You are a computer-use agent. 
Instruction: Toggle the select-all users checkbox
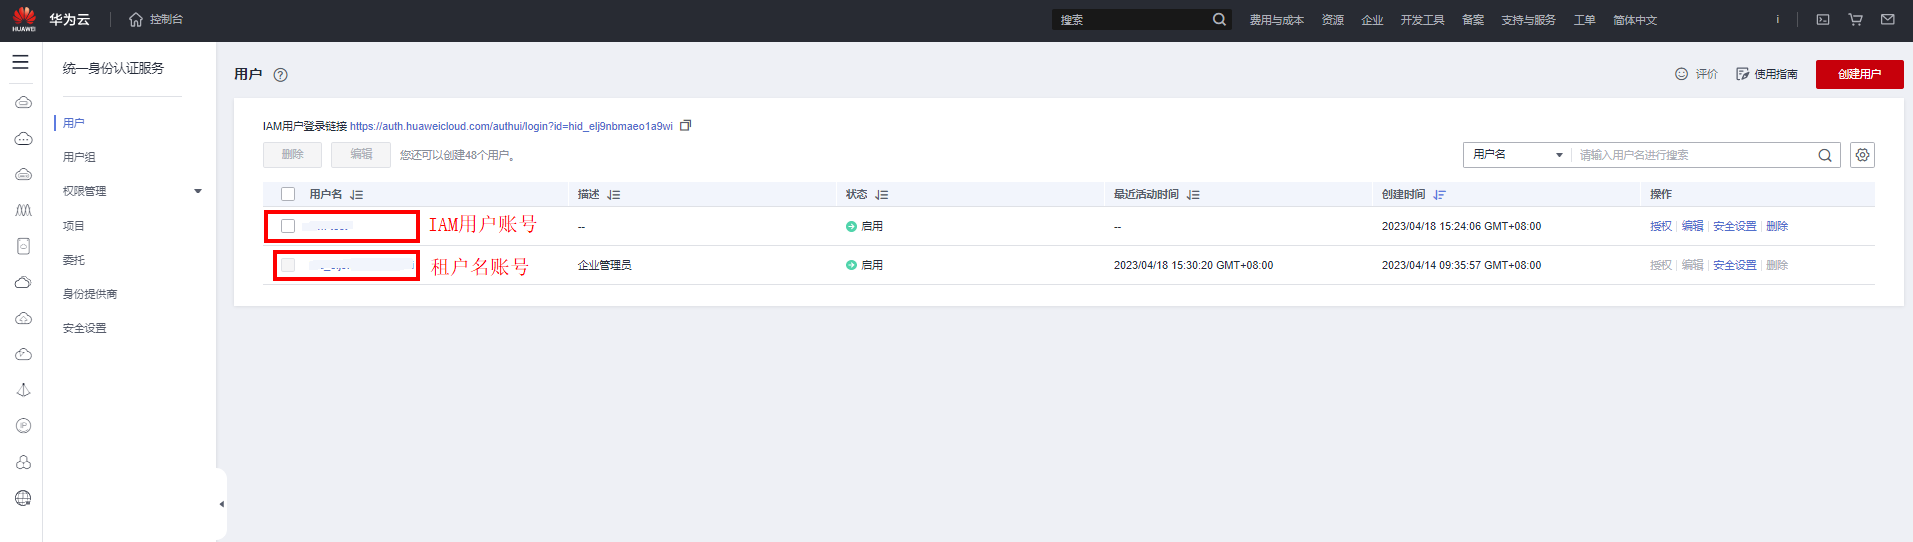pos(288,194)
